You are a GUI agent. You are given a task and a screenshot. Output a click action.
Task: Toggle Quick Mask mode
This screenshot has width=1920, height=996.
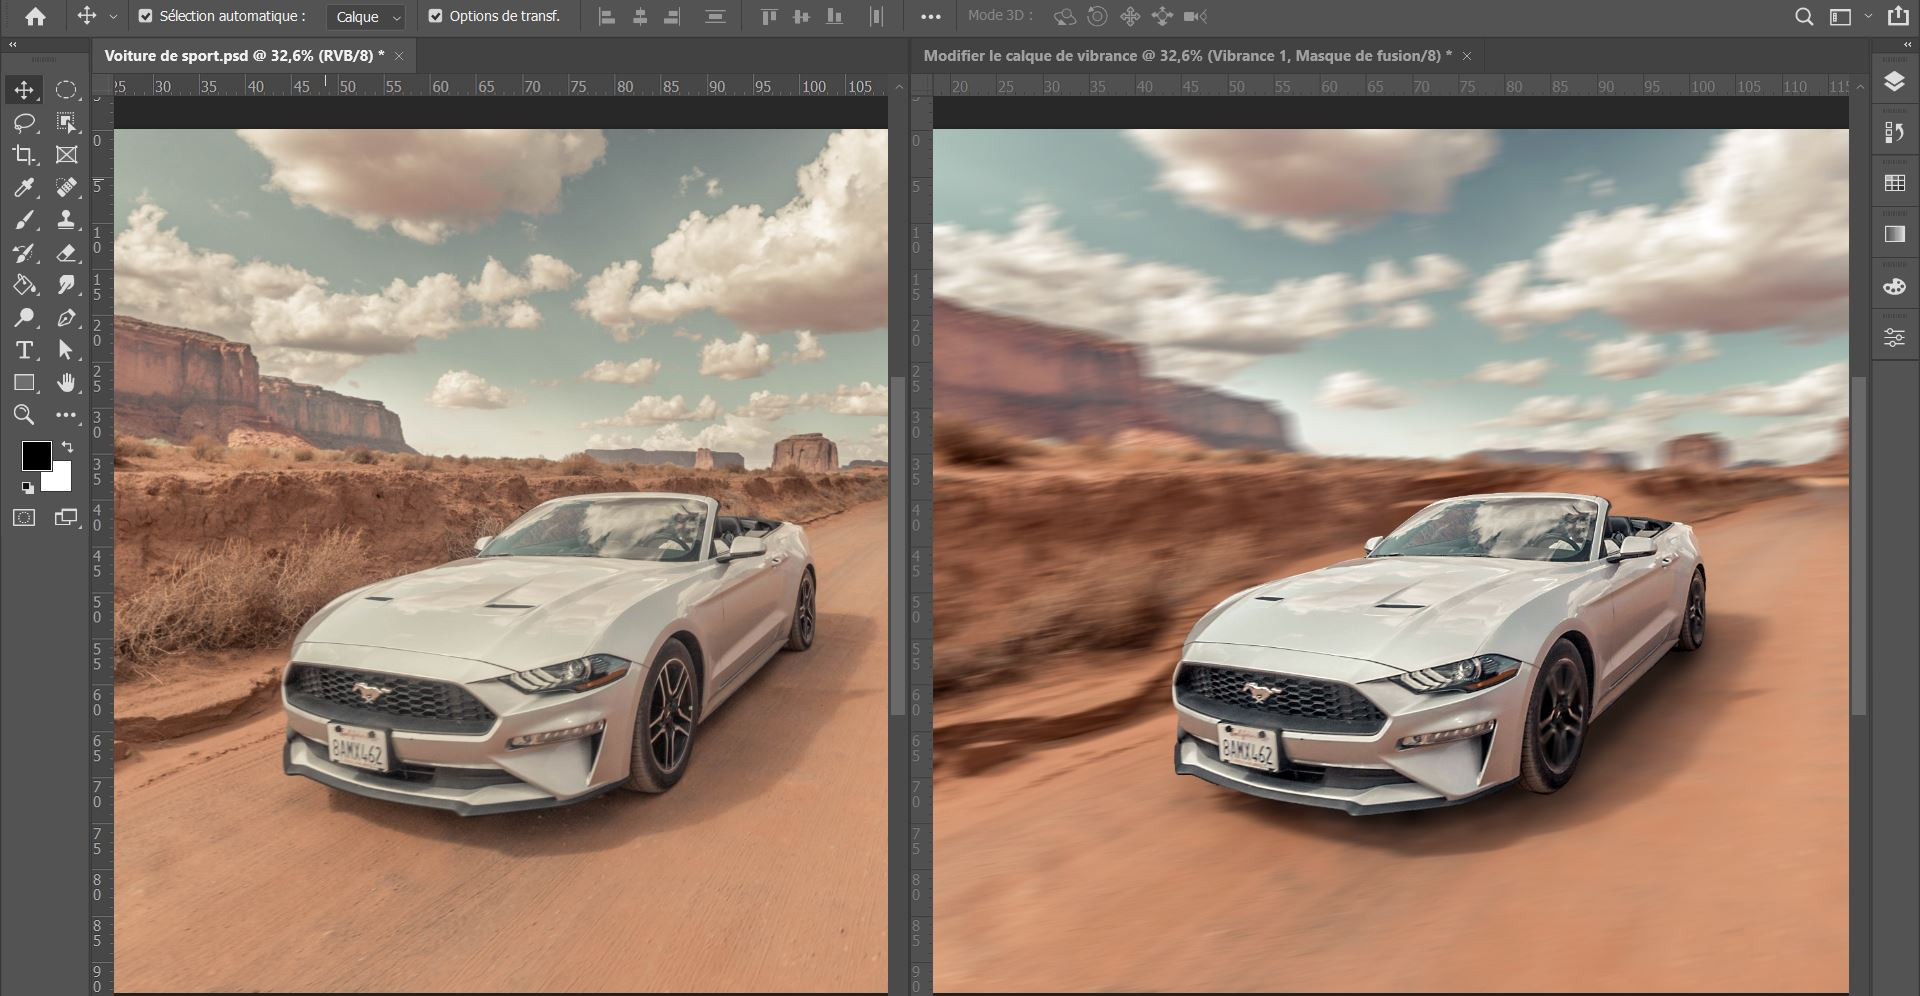coord(24,518)
